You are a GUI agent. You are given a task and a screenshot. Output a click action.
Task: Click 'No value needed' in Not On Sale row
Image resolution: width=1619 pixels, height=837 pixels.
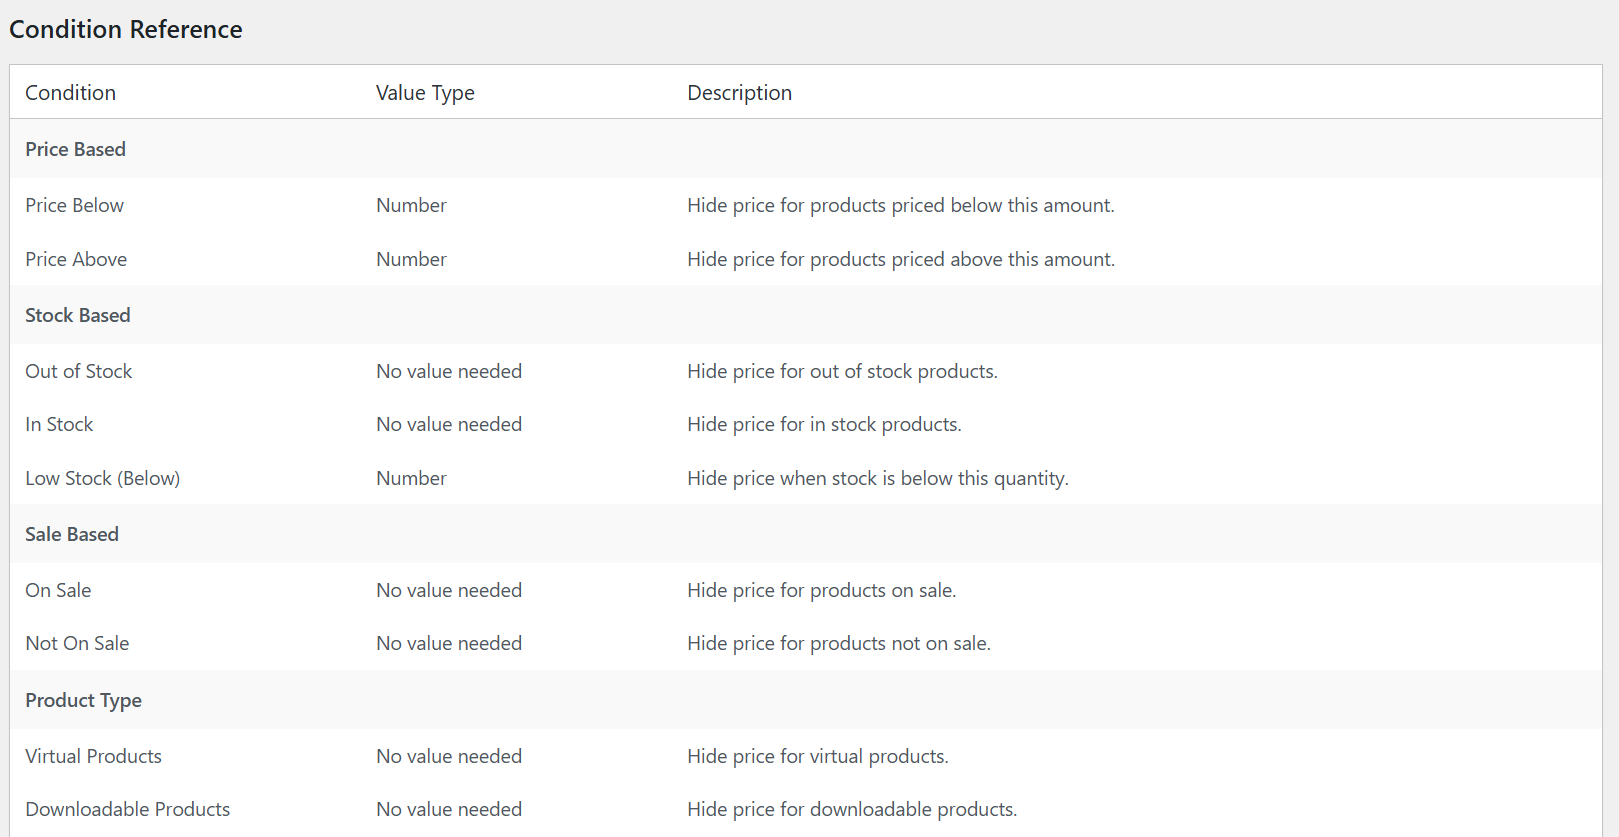449,643
